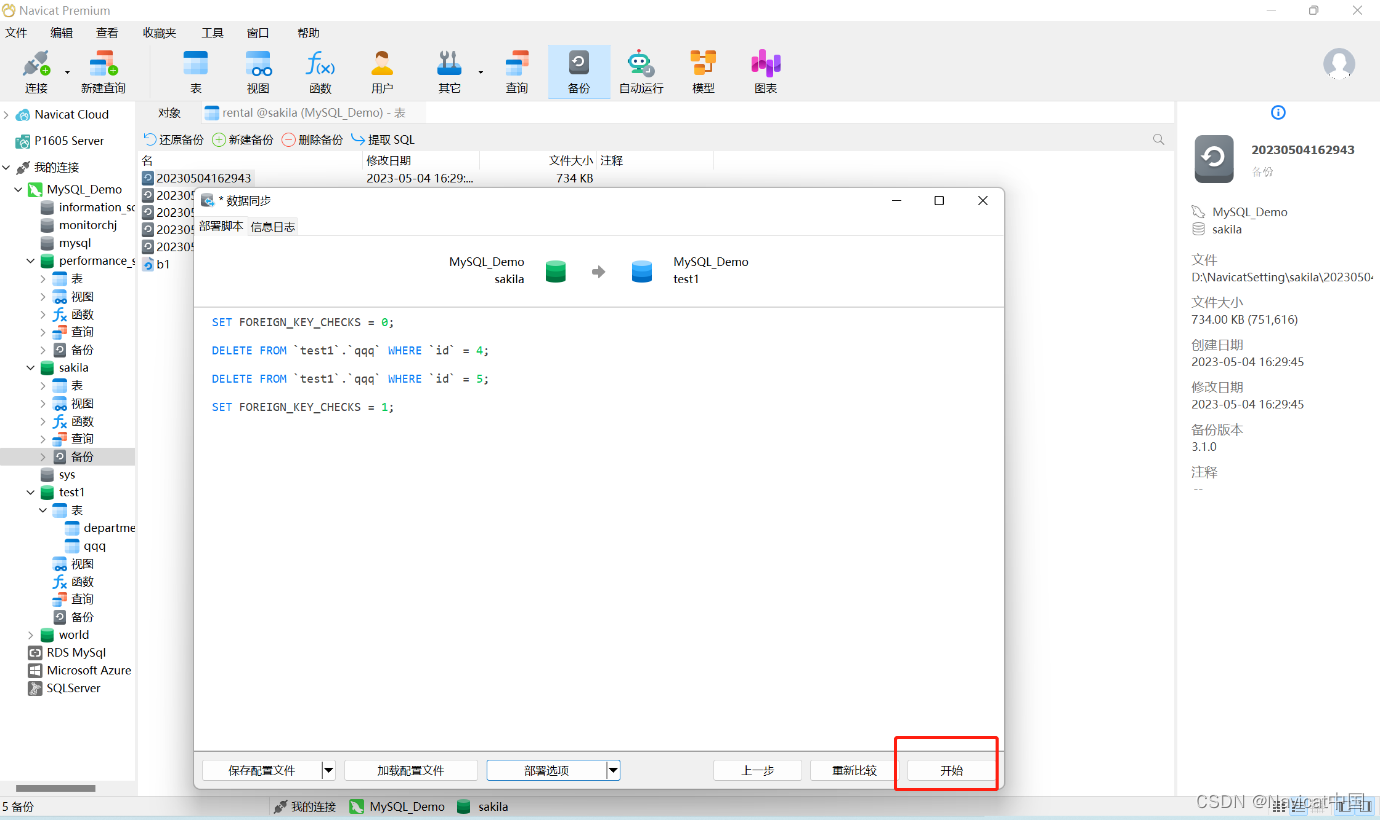Click the green source database icon in dialog
1380x820 pixels.
pos(556,271)
